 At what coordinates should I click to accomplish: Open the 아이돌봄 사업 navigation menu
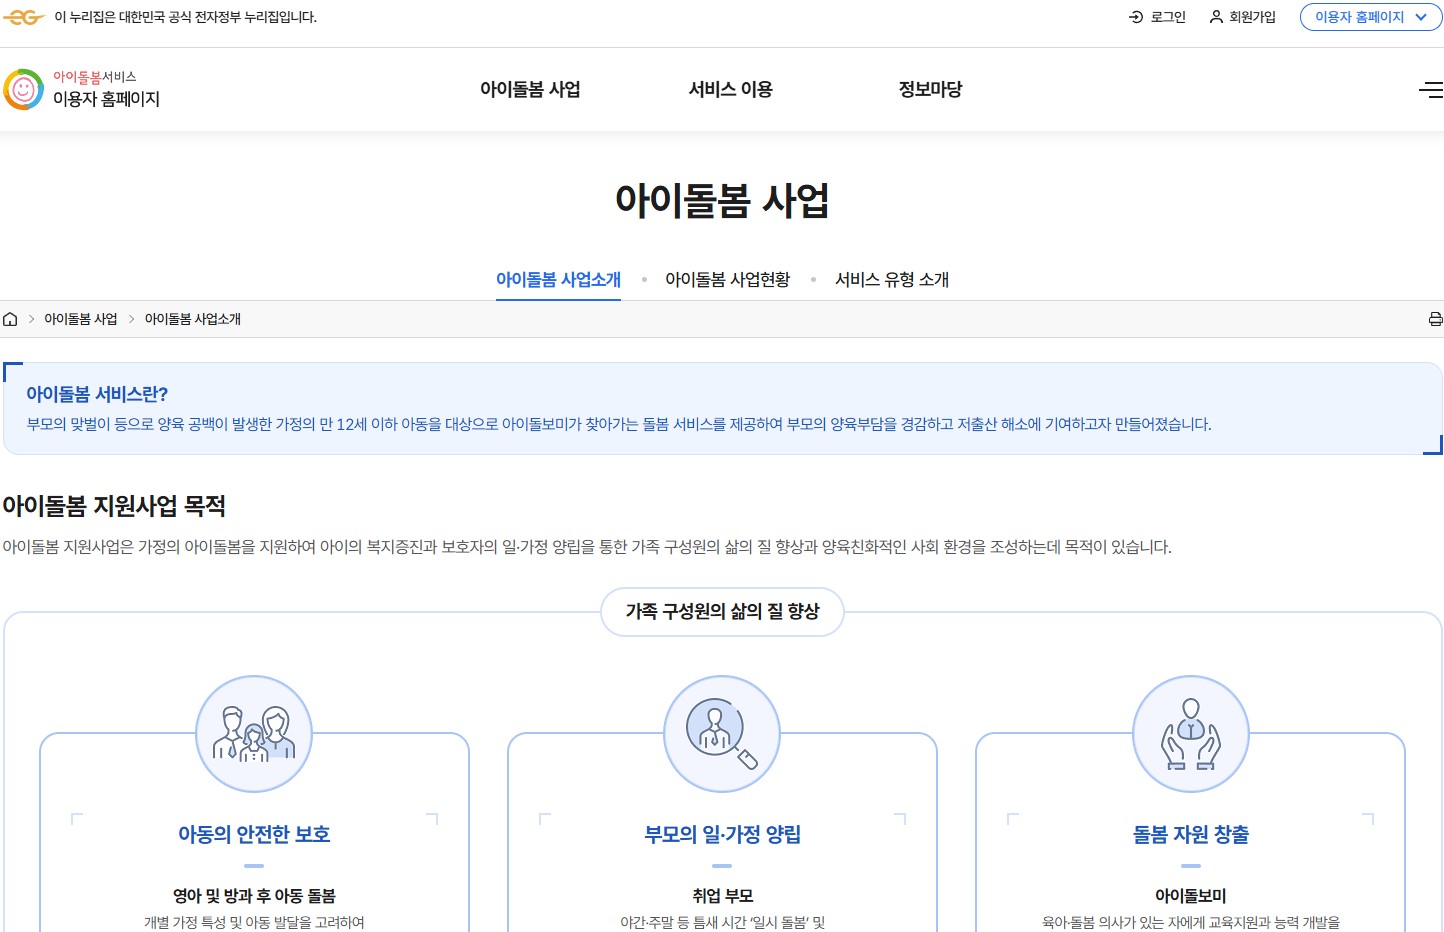(531, 89)
